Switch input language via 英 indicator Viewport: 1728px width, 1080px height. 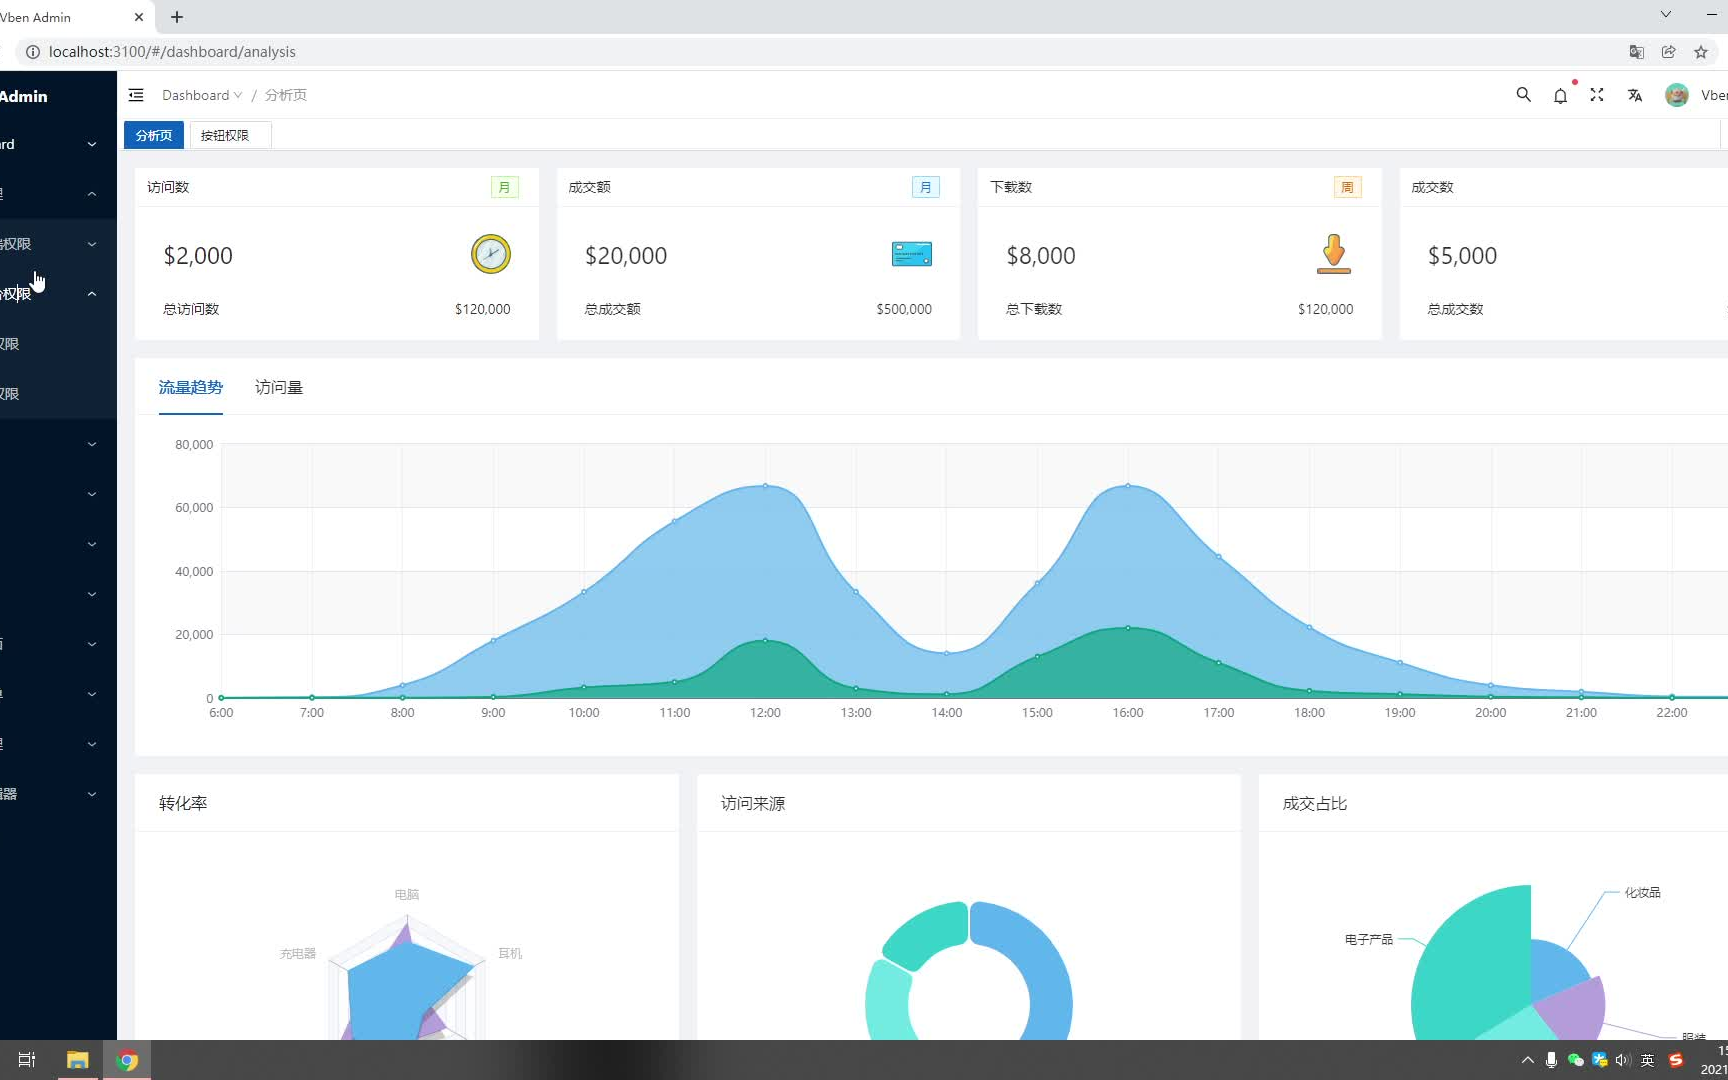click(1647, 1060)
